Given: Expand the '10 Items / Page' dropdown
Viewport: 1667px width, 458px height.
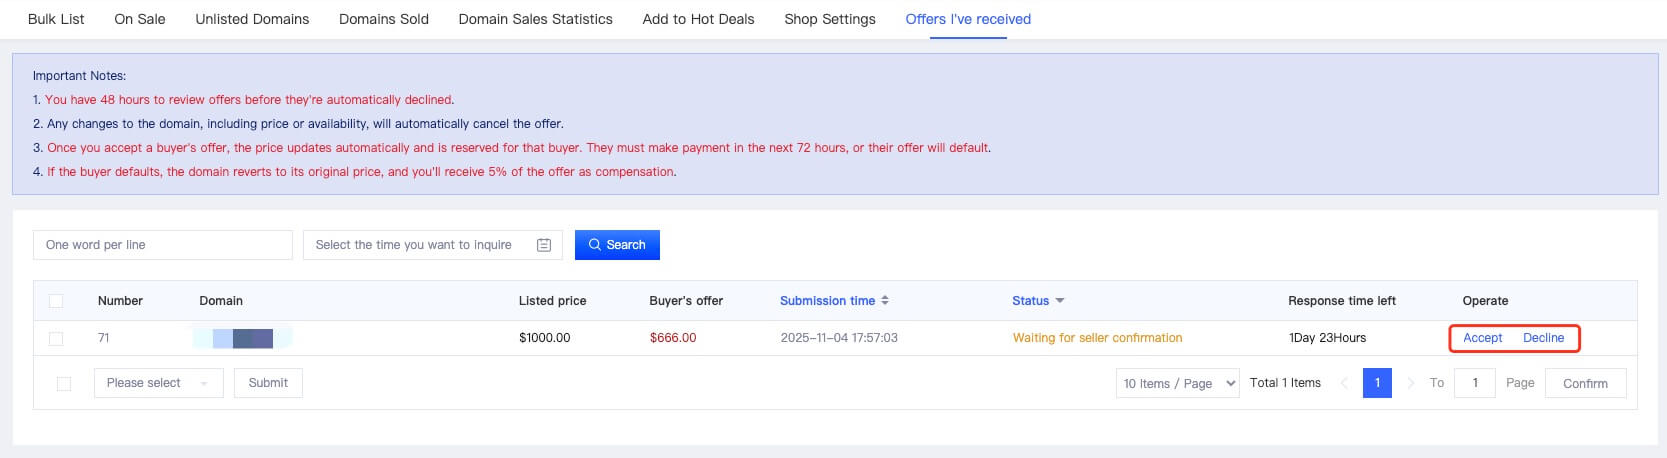Looking at the screenshot, I should point(1179,383).
